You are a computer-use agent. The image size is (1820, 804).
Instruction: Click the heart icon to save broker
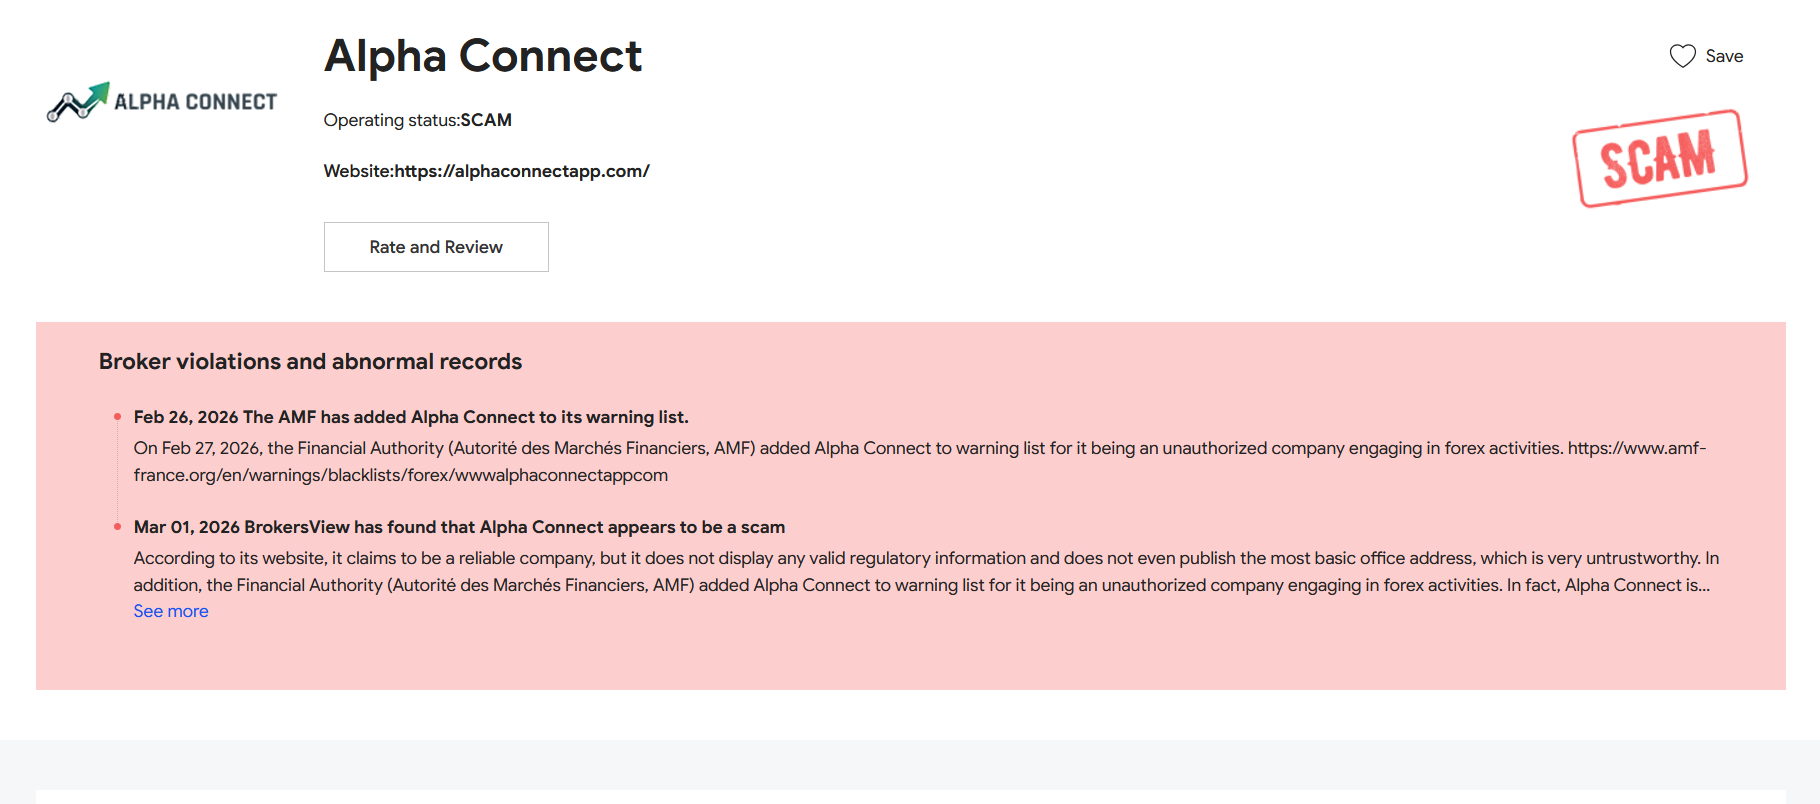(1682, 56)
